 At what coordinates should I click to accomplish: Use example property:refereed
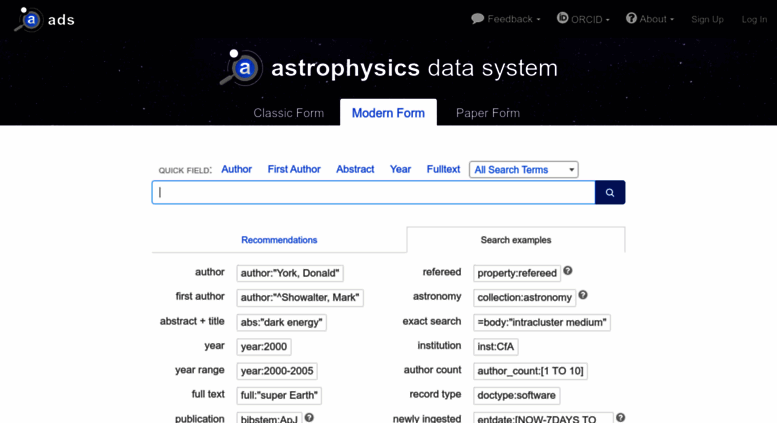[x=517, y=273]
